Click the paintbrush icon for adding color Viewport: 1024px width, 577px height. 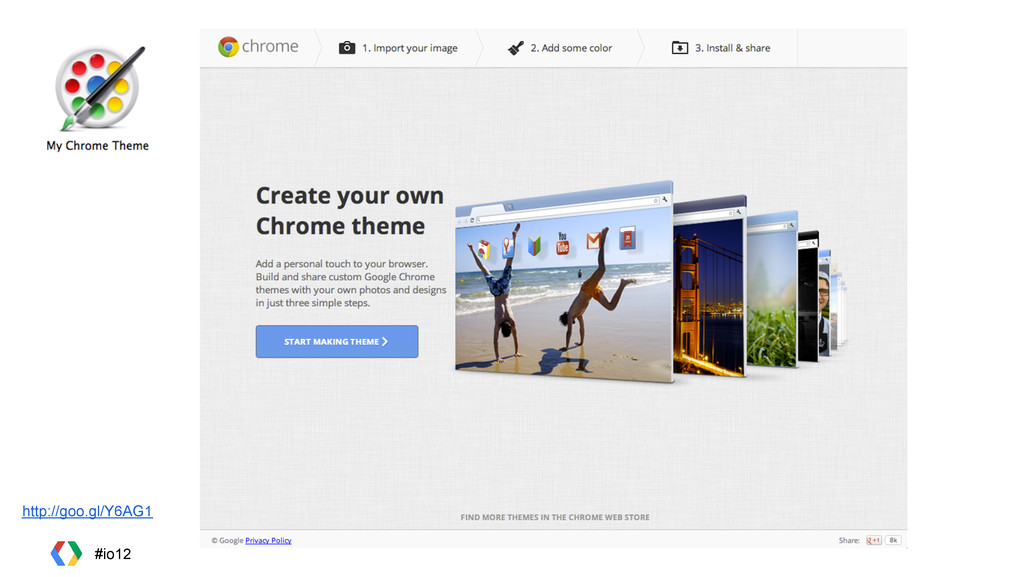516,48
